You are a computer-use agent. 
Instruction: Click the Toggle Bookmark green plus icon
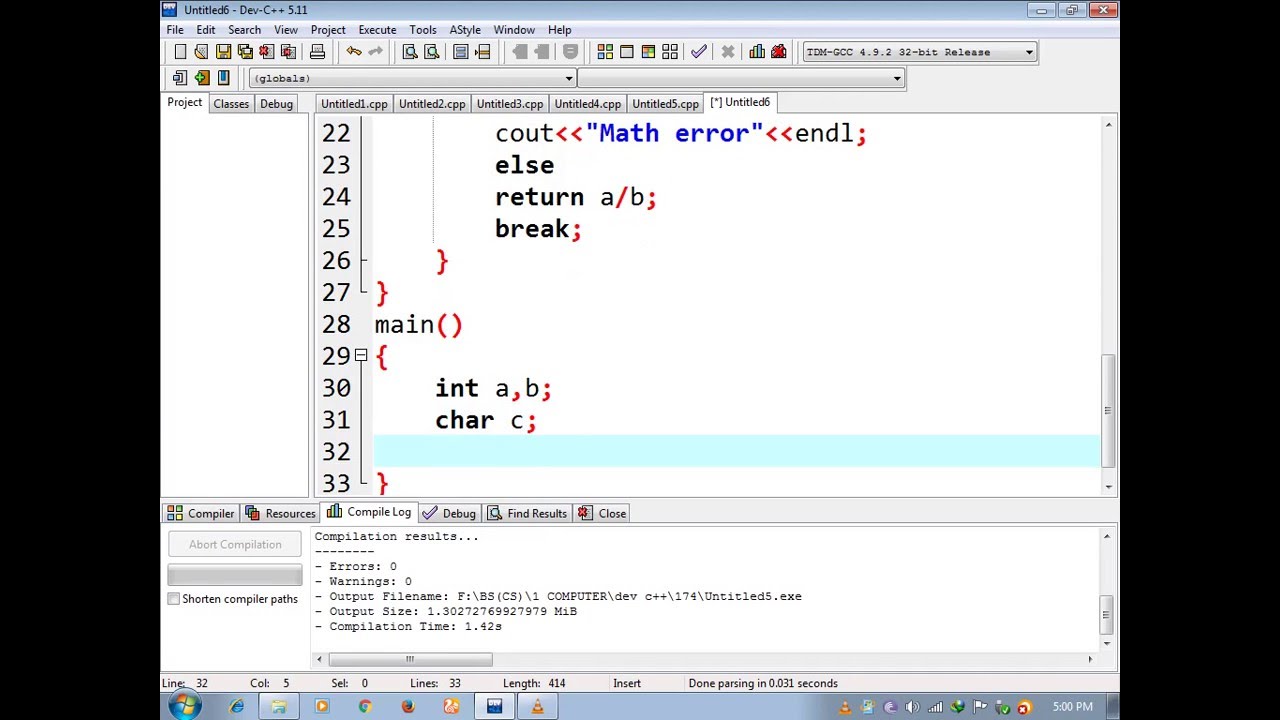[x=201, y=78]
